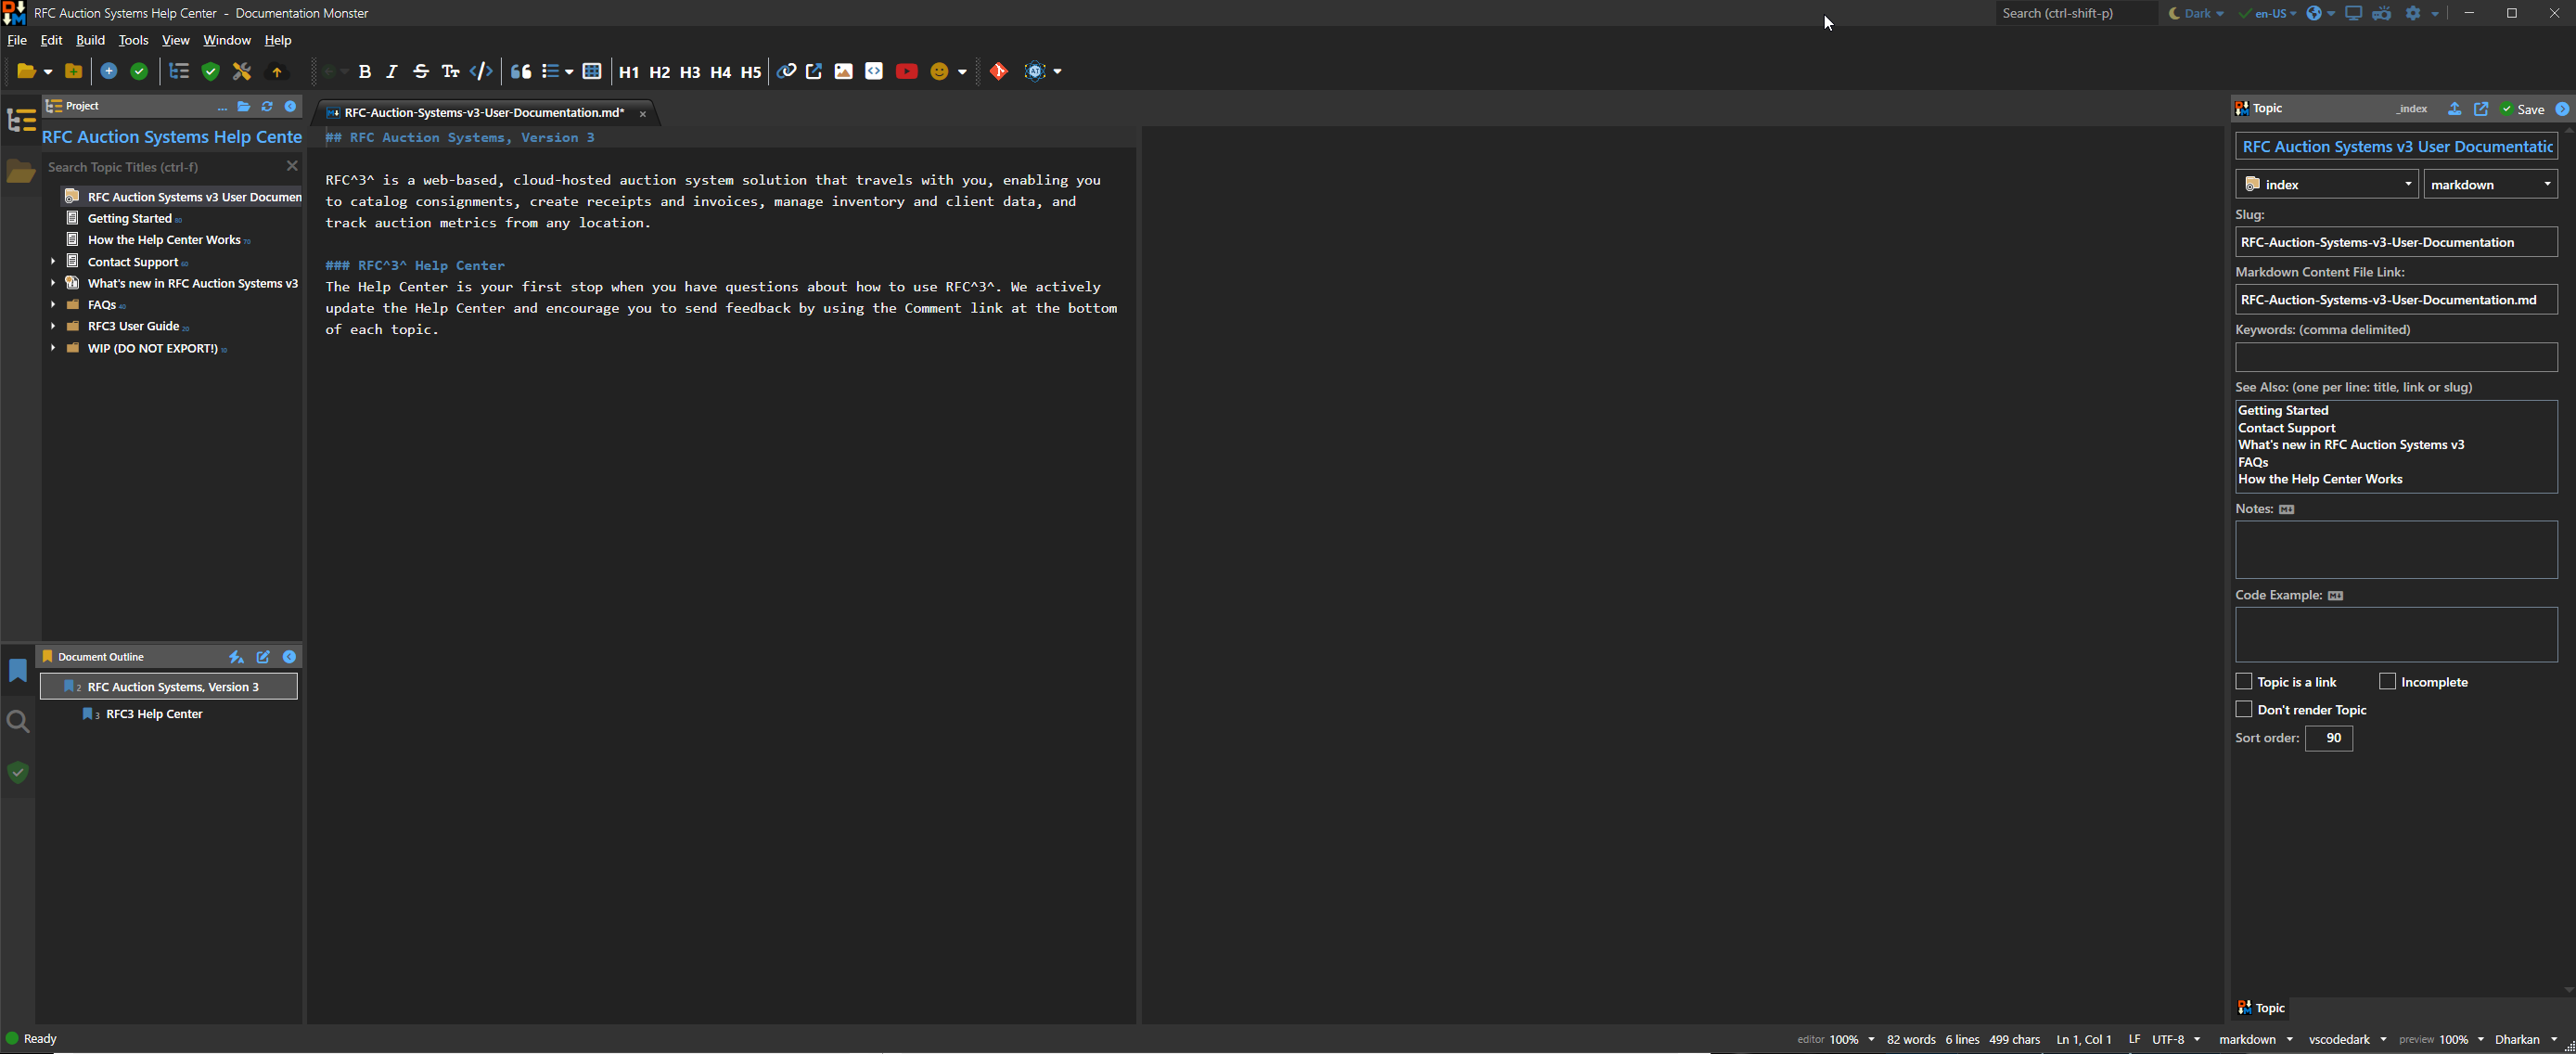Enable the Incomplete checkbox

pyautogui.click(x=2387, y=681)
